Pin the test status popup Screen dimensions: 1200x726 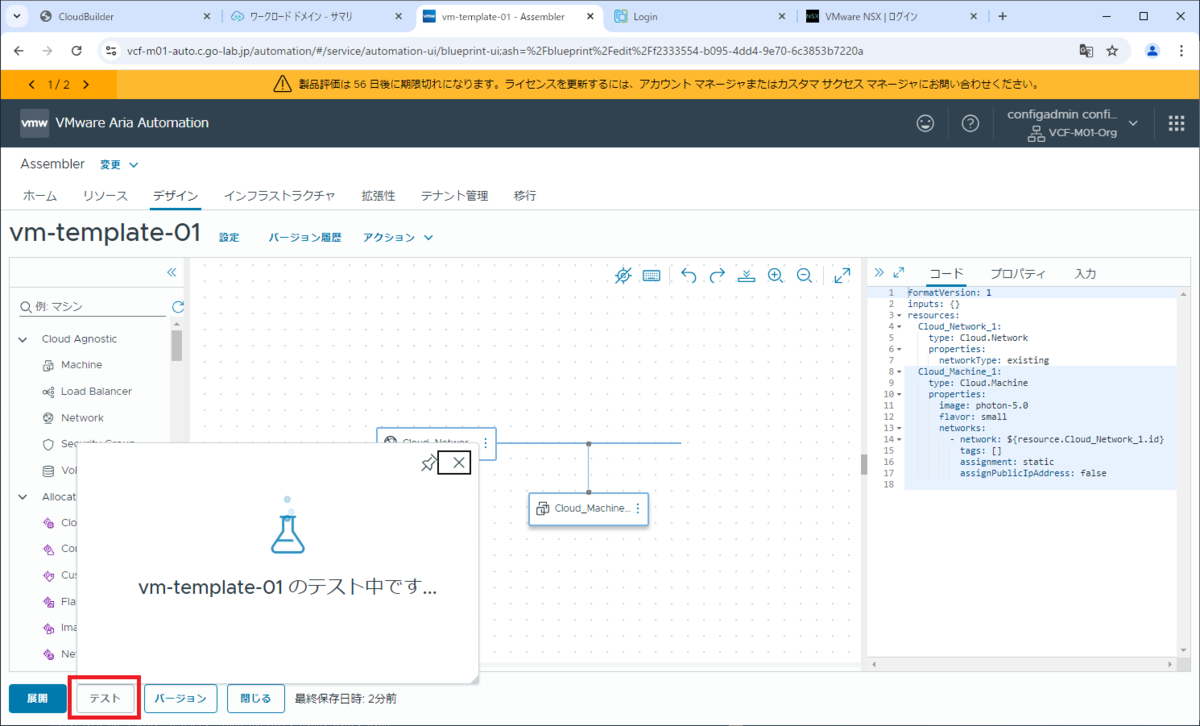(428, 462)
